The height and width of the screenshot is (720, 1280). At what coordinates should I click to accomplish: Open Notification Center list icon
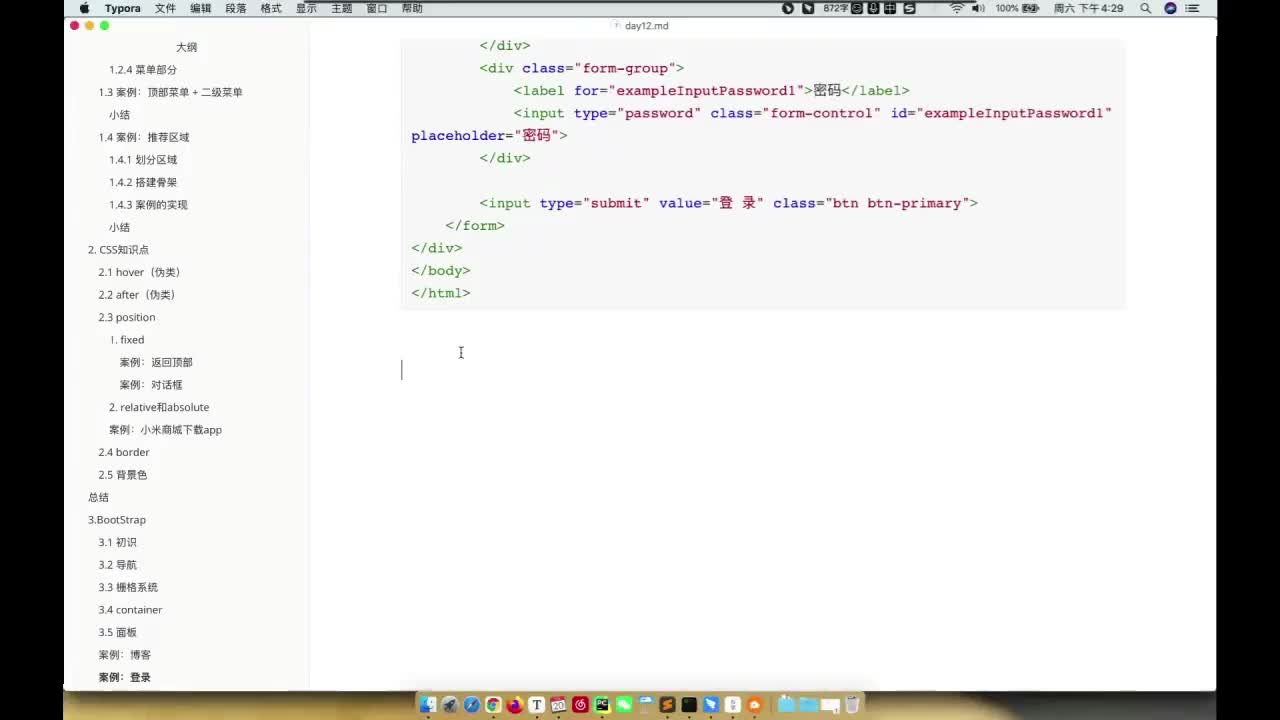click(1192, 8)
